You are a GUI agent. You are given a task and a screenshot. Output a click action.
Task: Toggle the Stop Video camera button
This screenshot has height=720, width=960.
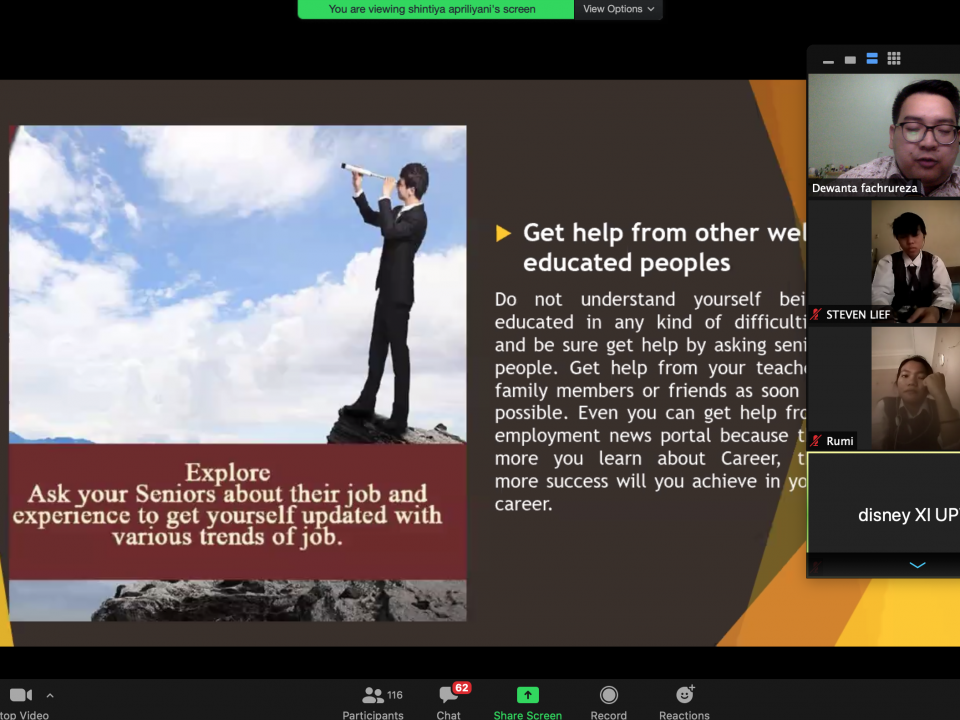click(21, 702)
